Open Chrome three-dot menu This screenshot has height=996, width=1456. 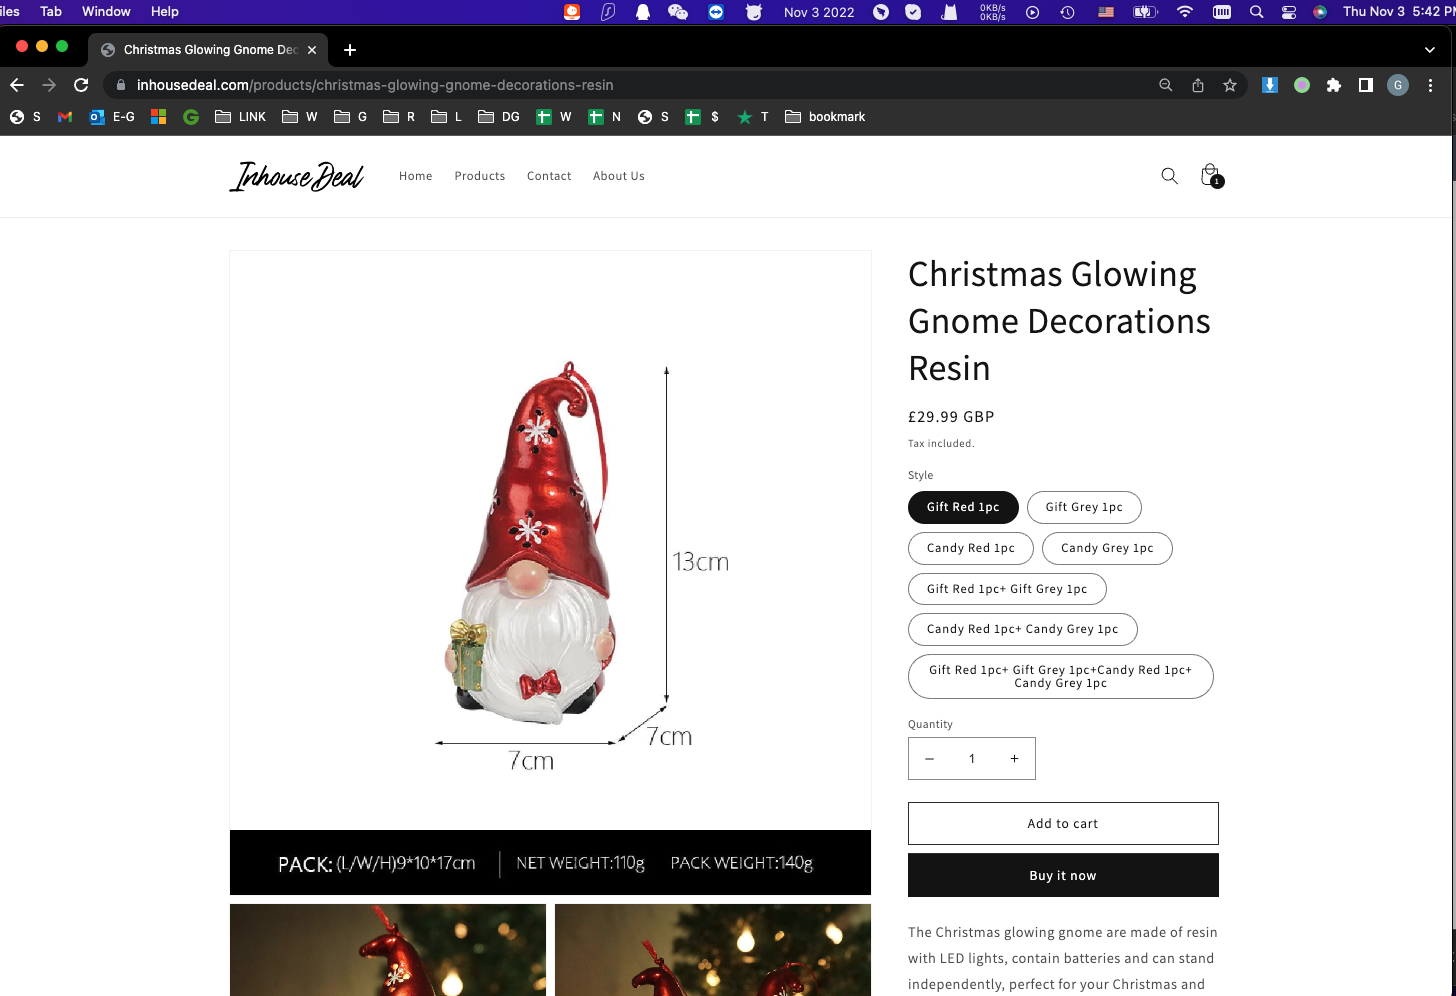pyautogui.click(x=1430, y=85)
